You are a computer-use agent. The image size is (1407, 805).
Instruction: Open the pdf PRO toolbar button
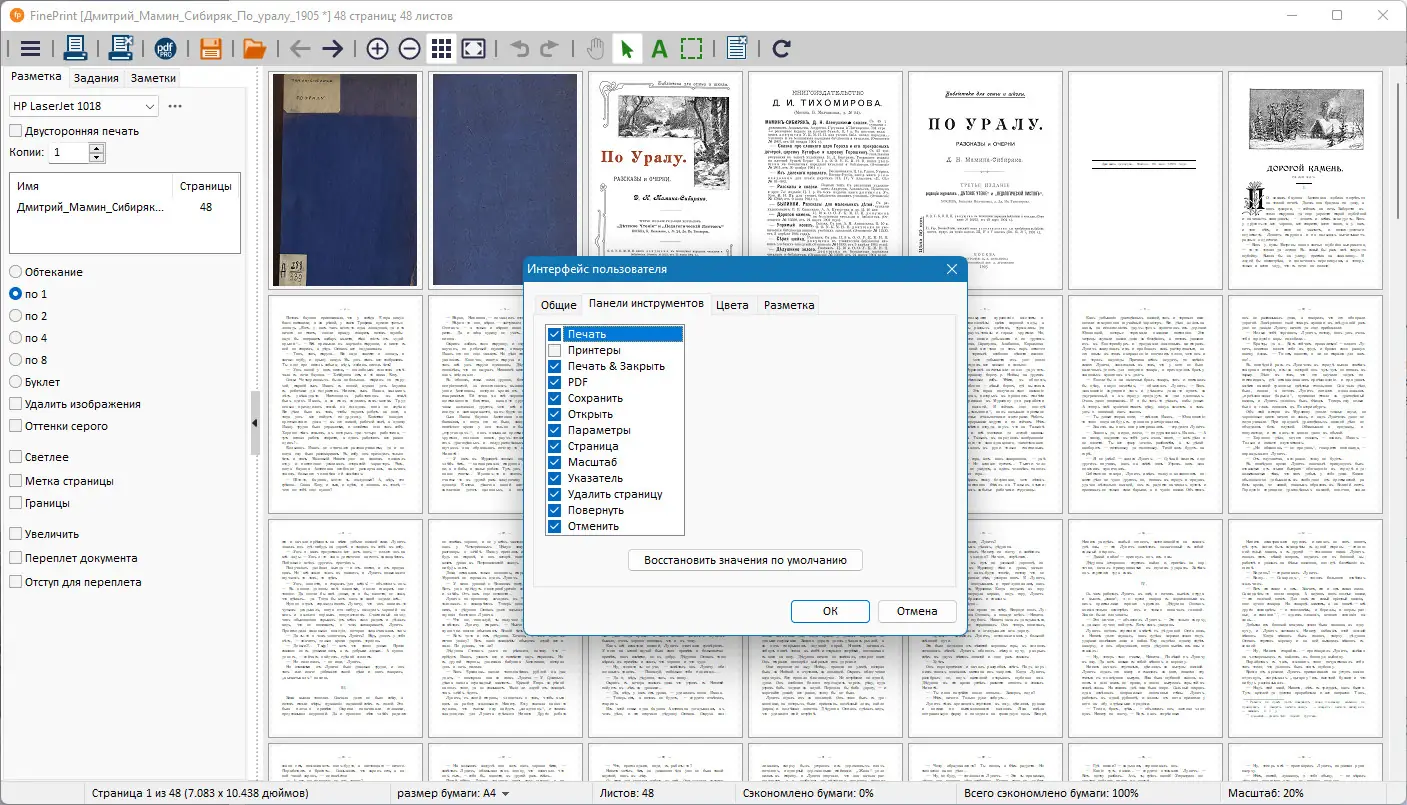[x=166, y=48]
